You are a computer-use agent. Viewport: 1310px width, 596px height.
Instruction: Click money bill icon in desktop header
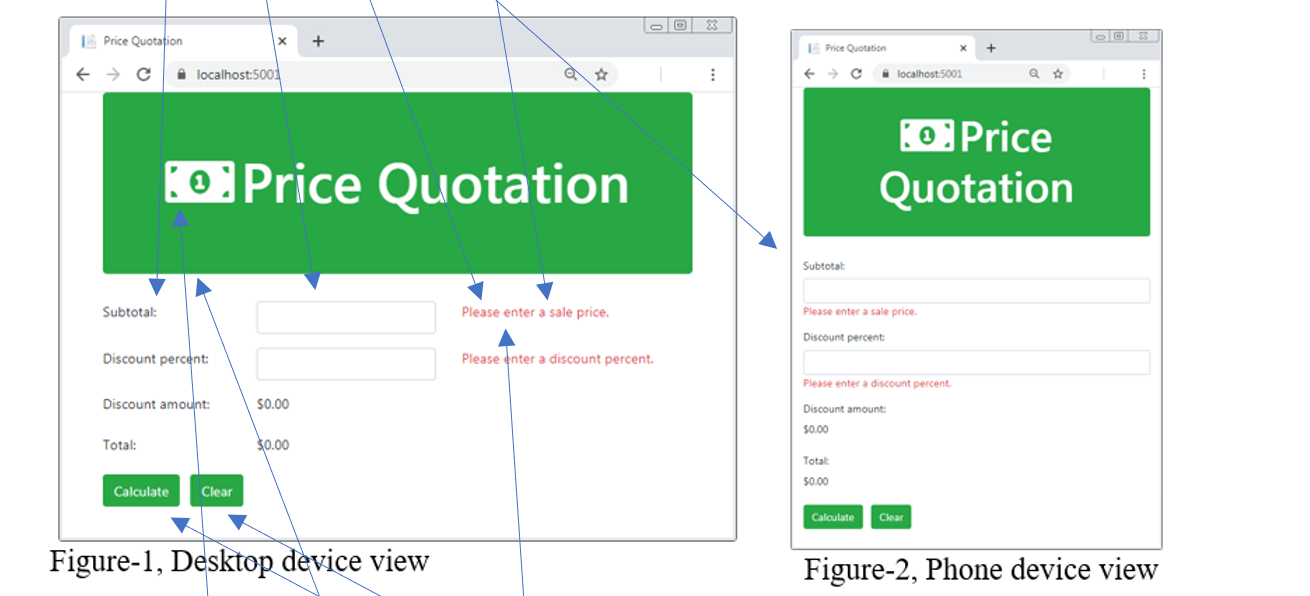tap(200, 182)
